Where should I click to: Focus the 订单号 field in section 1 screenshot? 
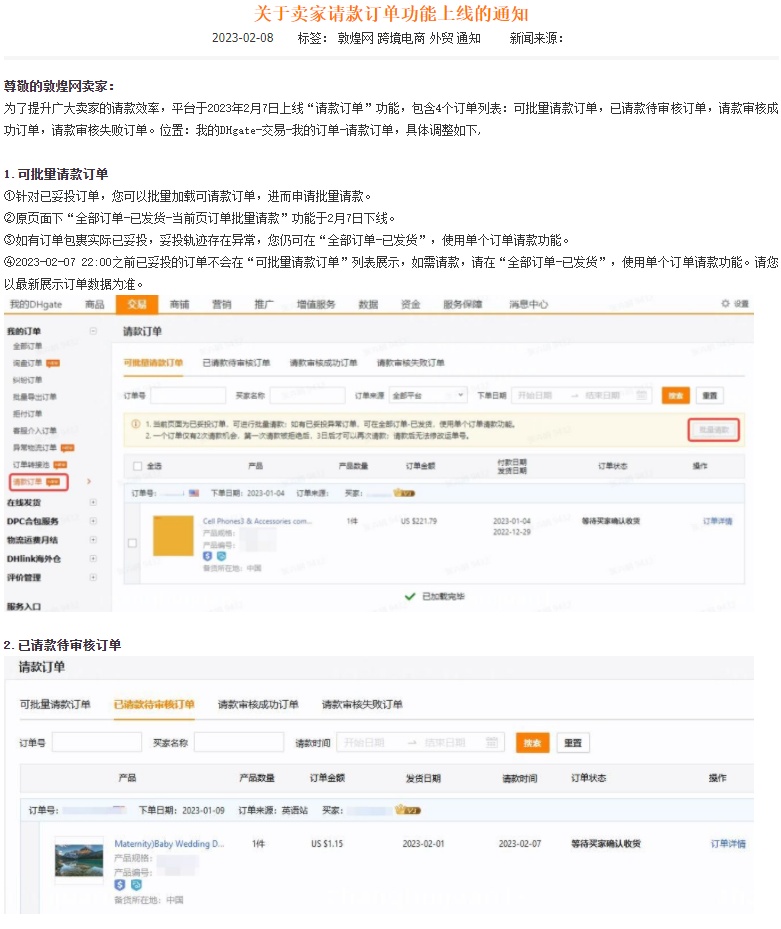click(x=188, y=395)
